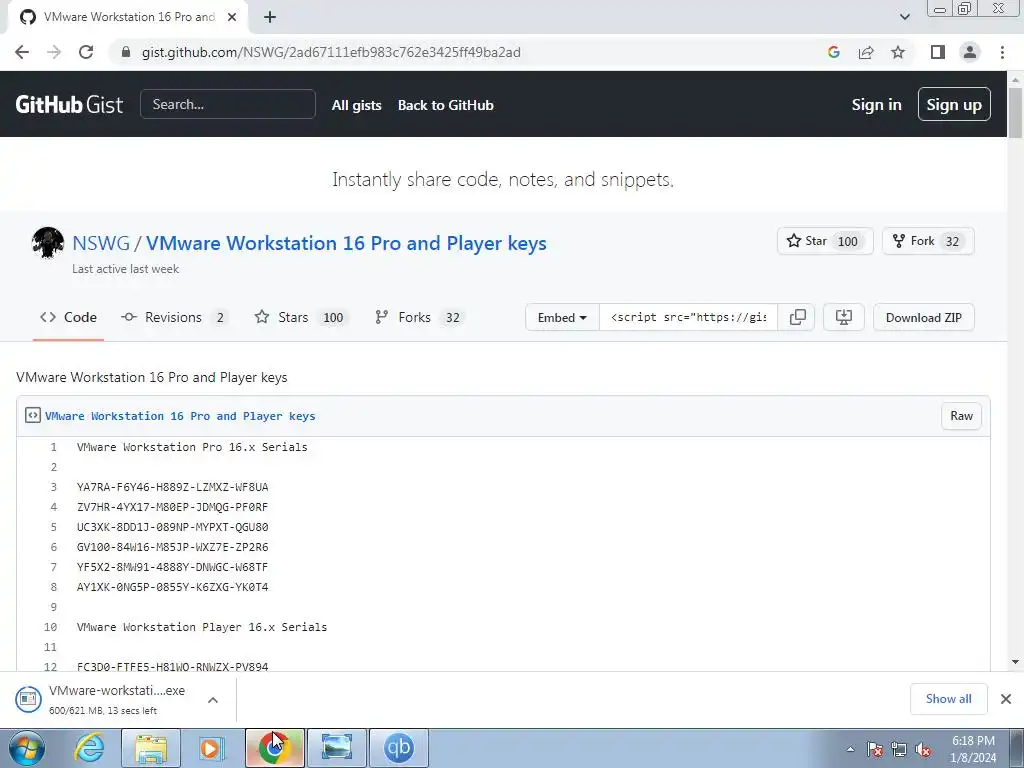Switch to the Forks tab
This screenshot has height=768, width=1024.
[420, 317]
